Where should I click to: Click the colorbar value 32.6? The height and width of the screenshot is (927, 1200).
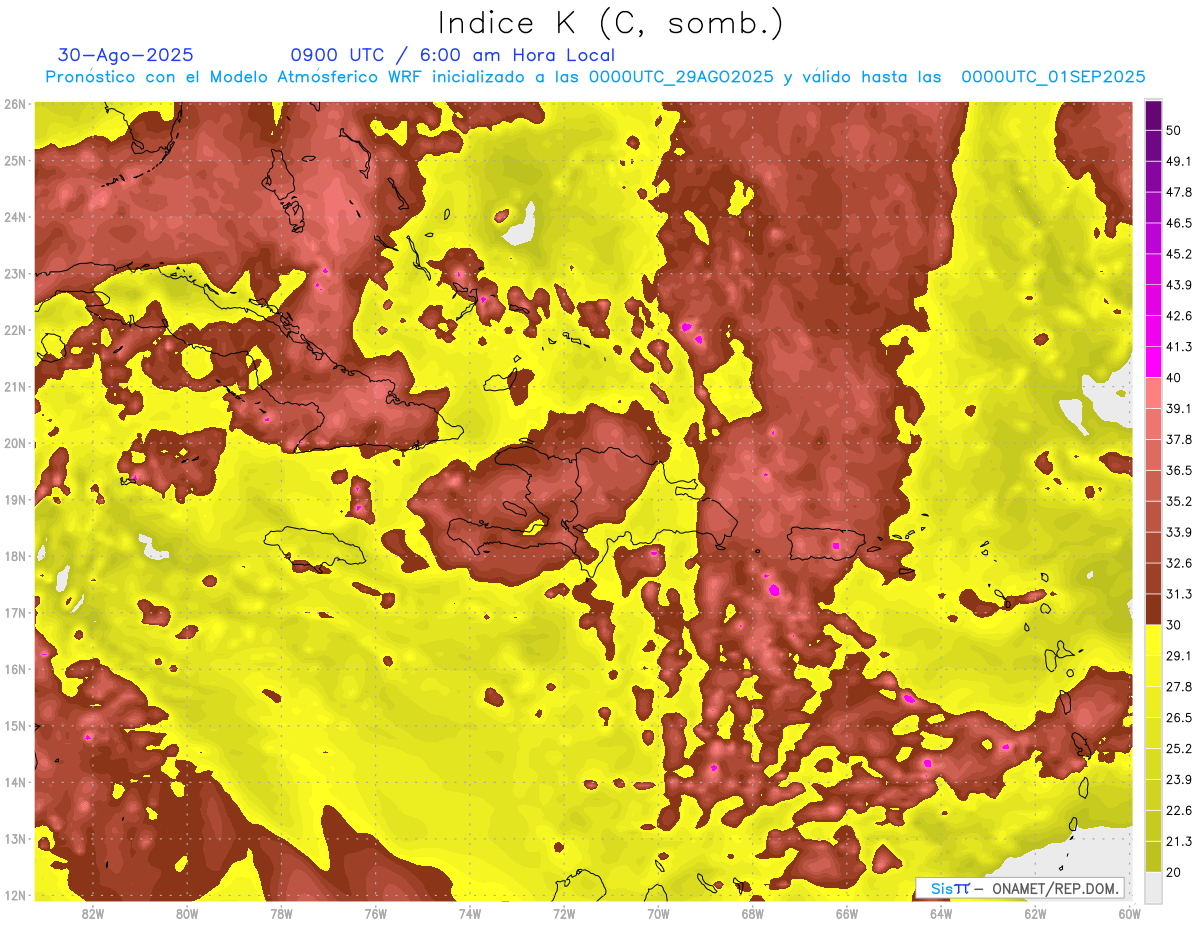(x=1178, y=563)
